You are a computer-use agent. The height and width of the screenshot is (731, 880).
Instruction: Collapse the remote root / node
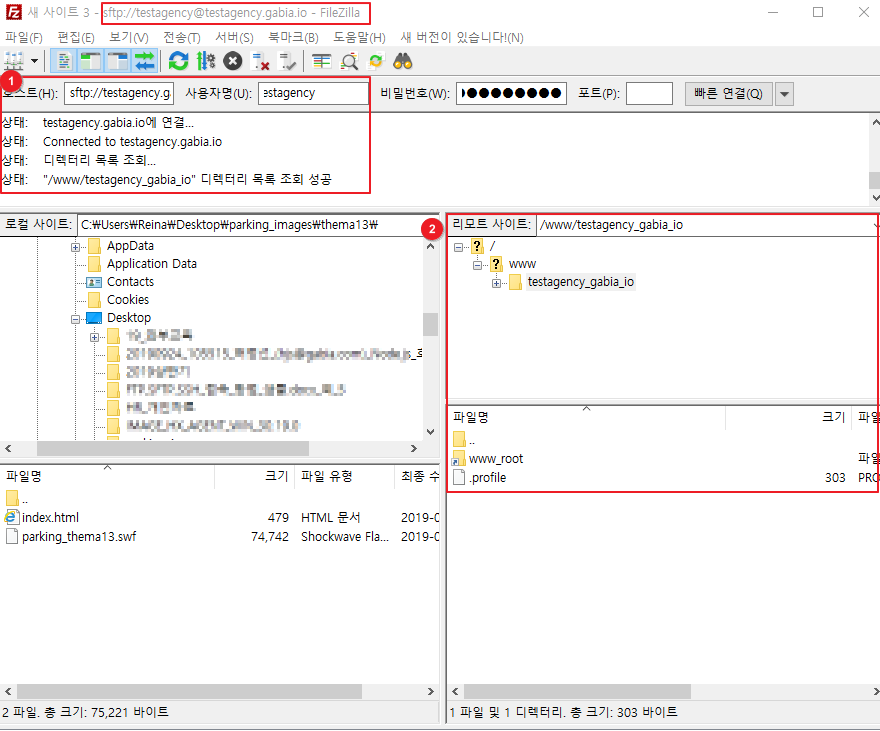click(459, 247)
